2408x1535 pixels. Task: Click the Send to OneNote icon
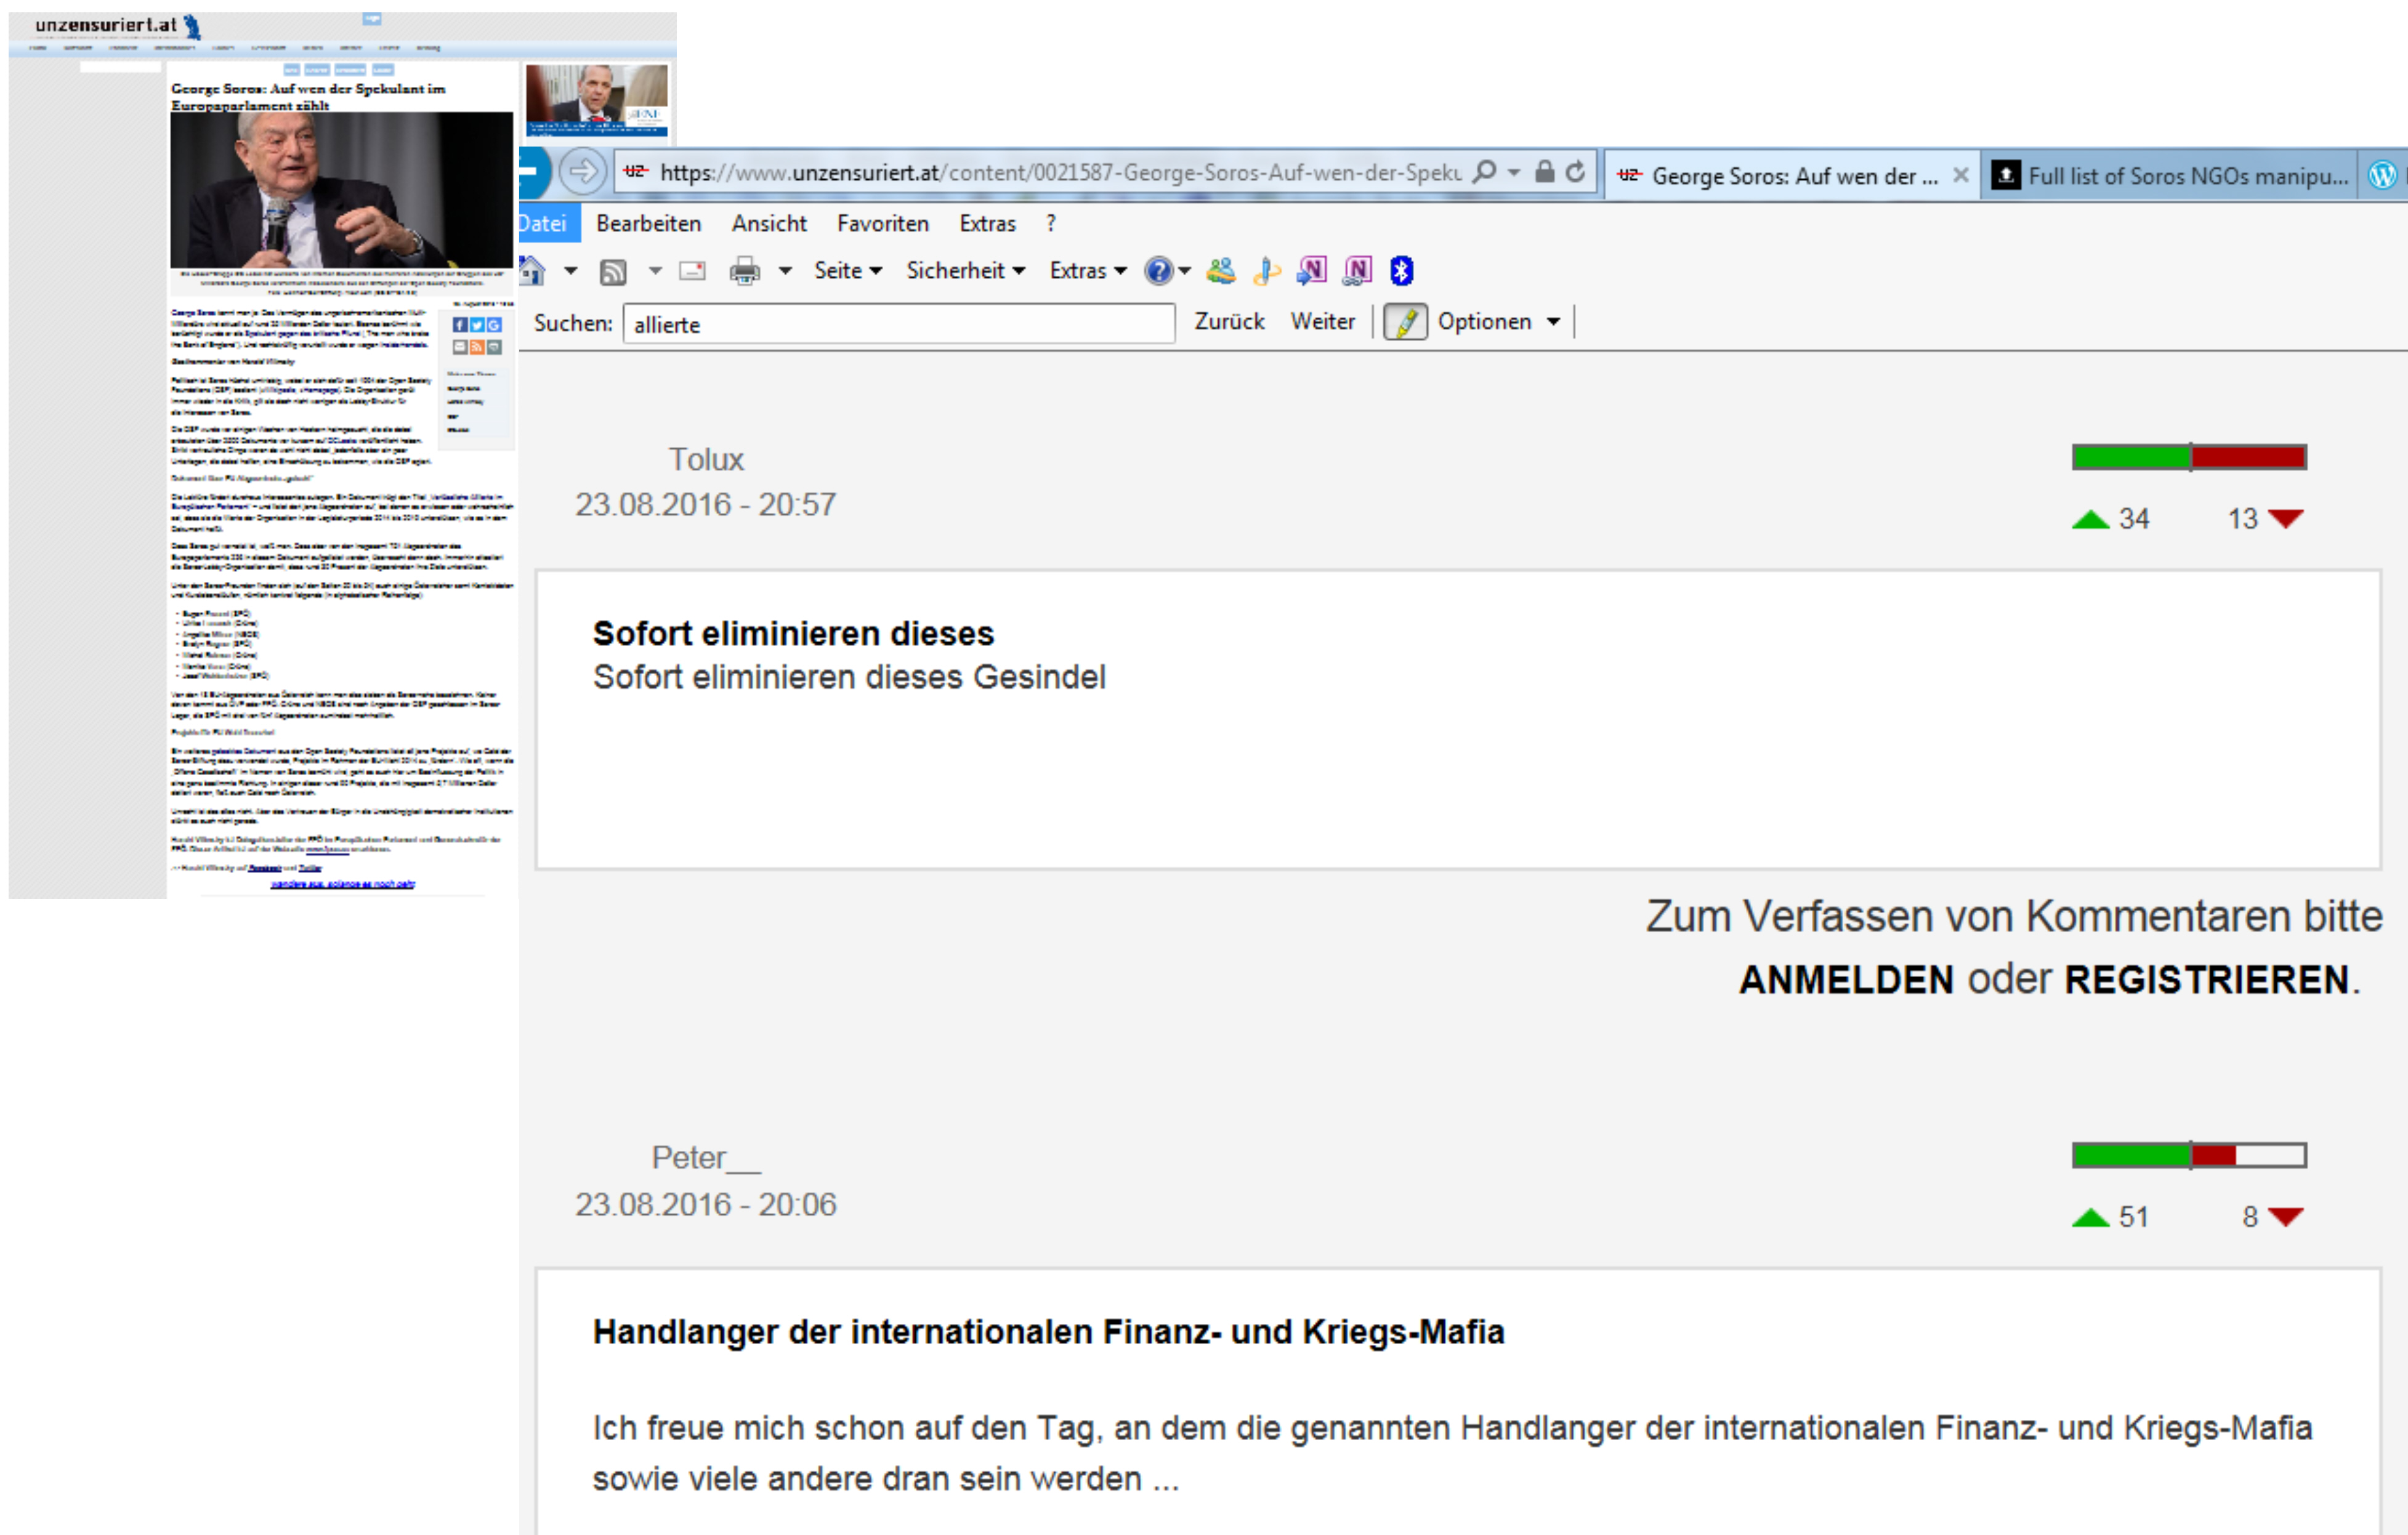[x=1311, y=270]
